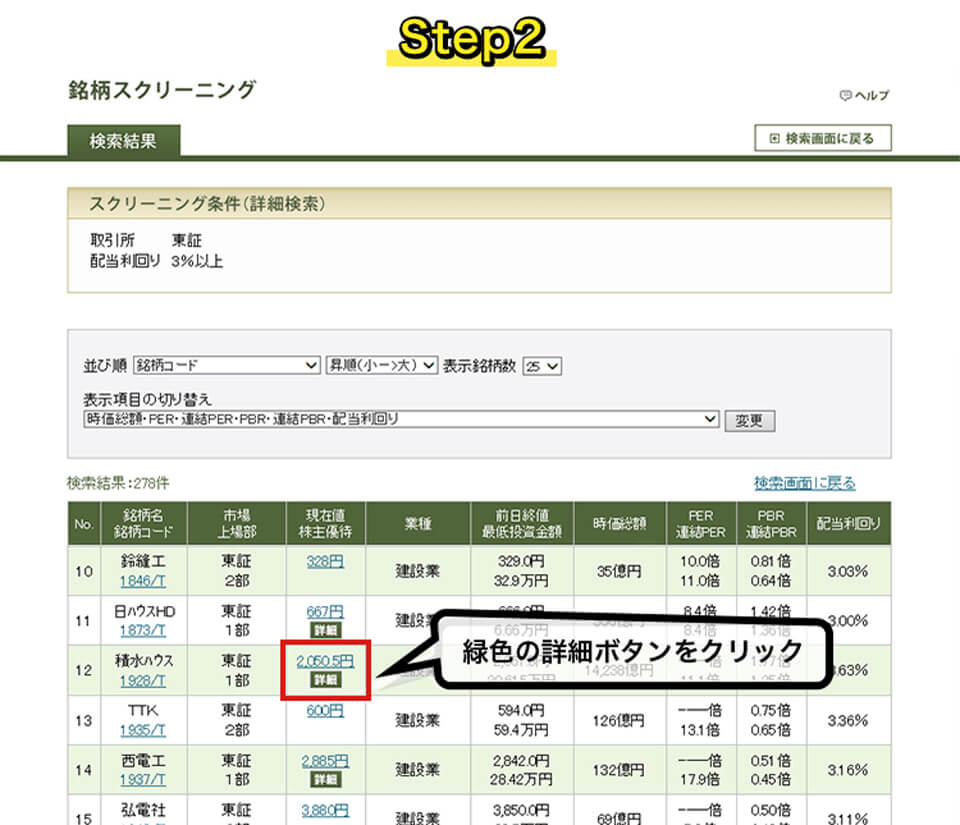This screenshot has width=960, height=825.
Task: Click the スクリーニング条件(詳細検索) heading
Action: point(207,204)
